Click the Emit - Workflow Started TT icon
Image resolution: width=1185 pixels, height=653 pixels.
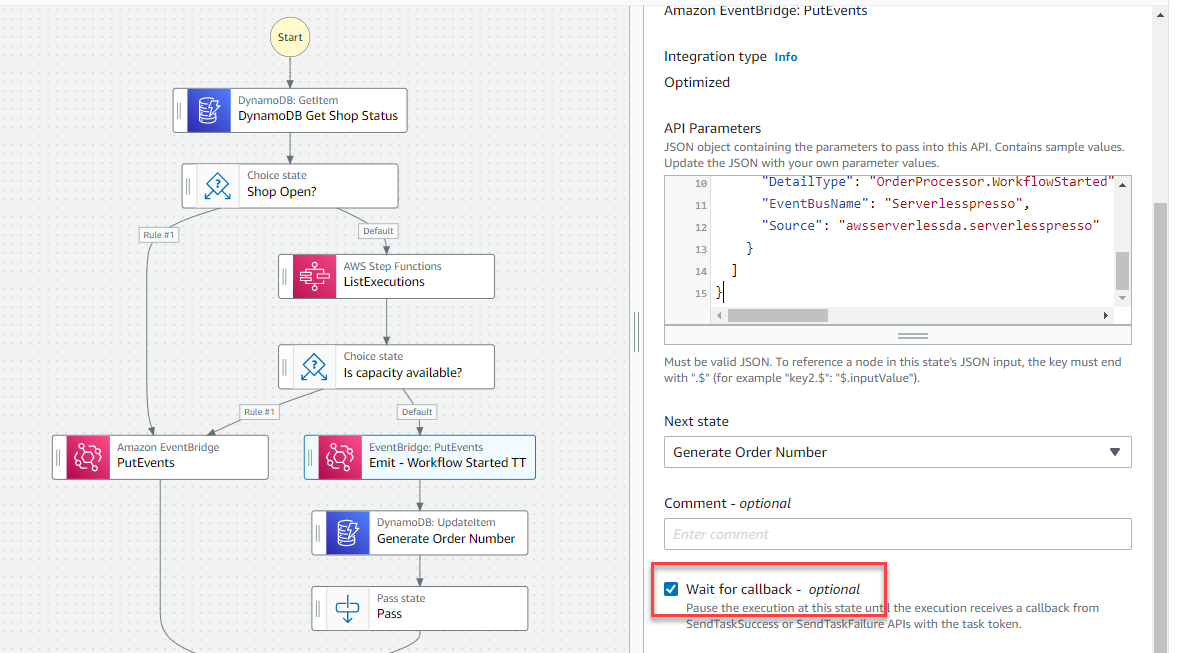[340, 457]
